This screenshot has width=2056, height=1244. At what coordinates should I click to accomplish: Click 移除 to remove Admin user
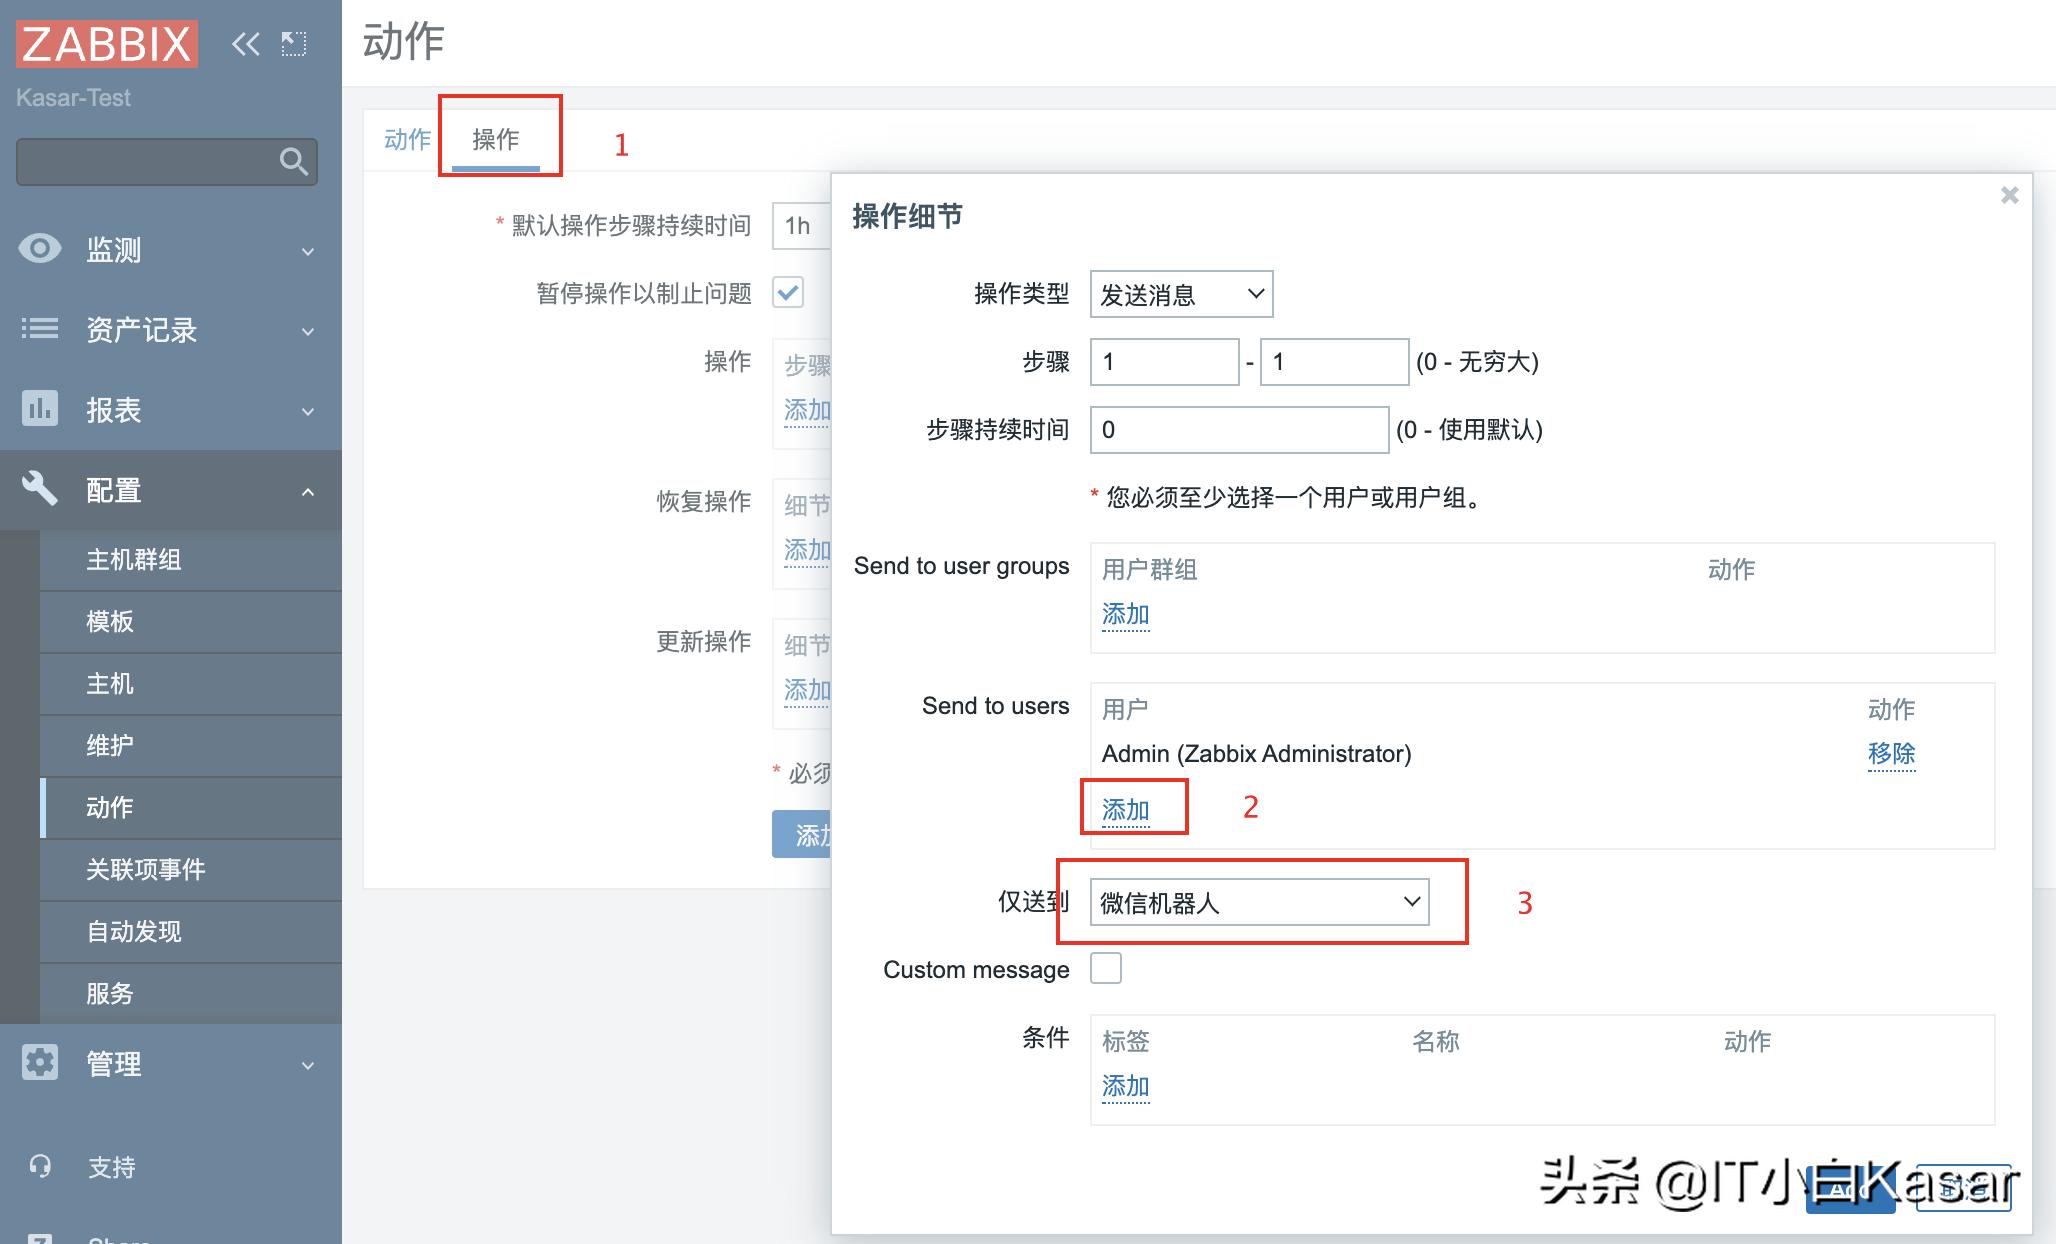pyautogui.click(x=1891, y=755)
